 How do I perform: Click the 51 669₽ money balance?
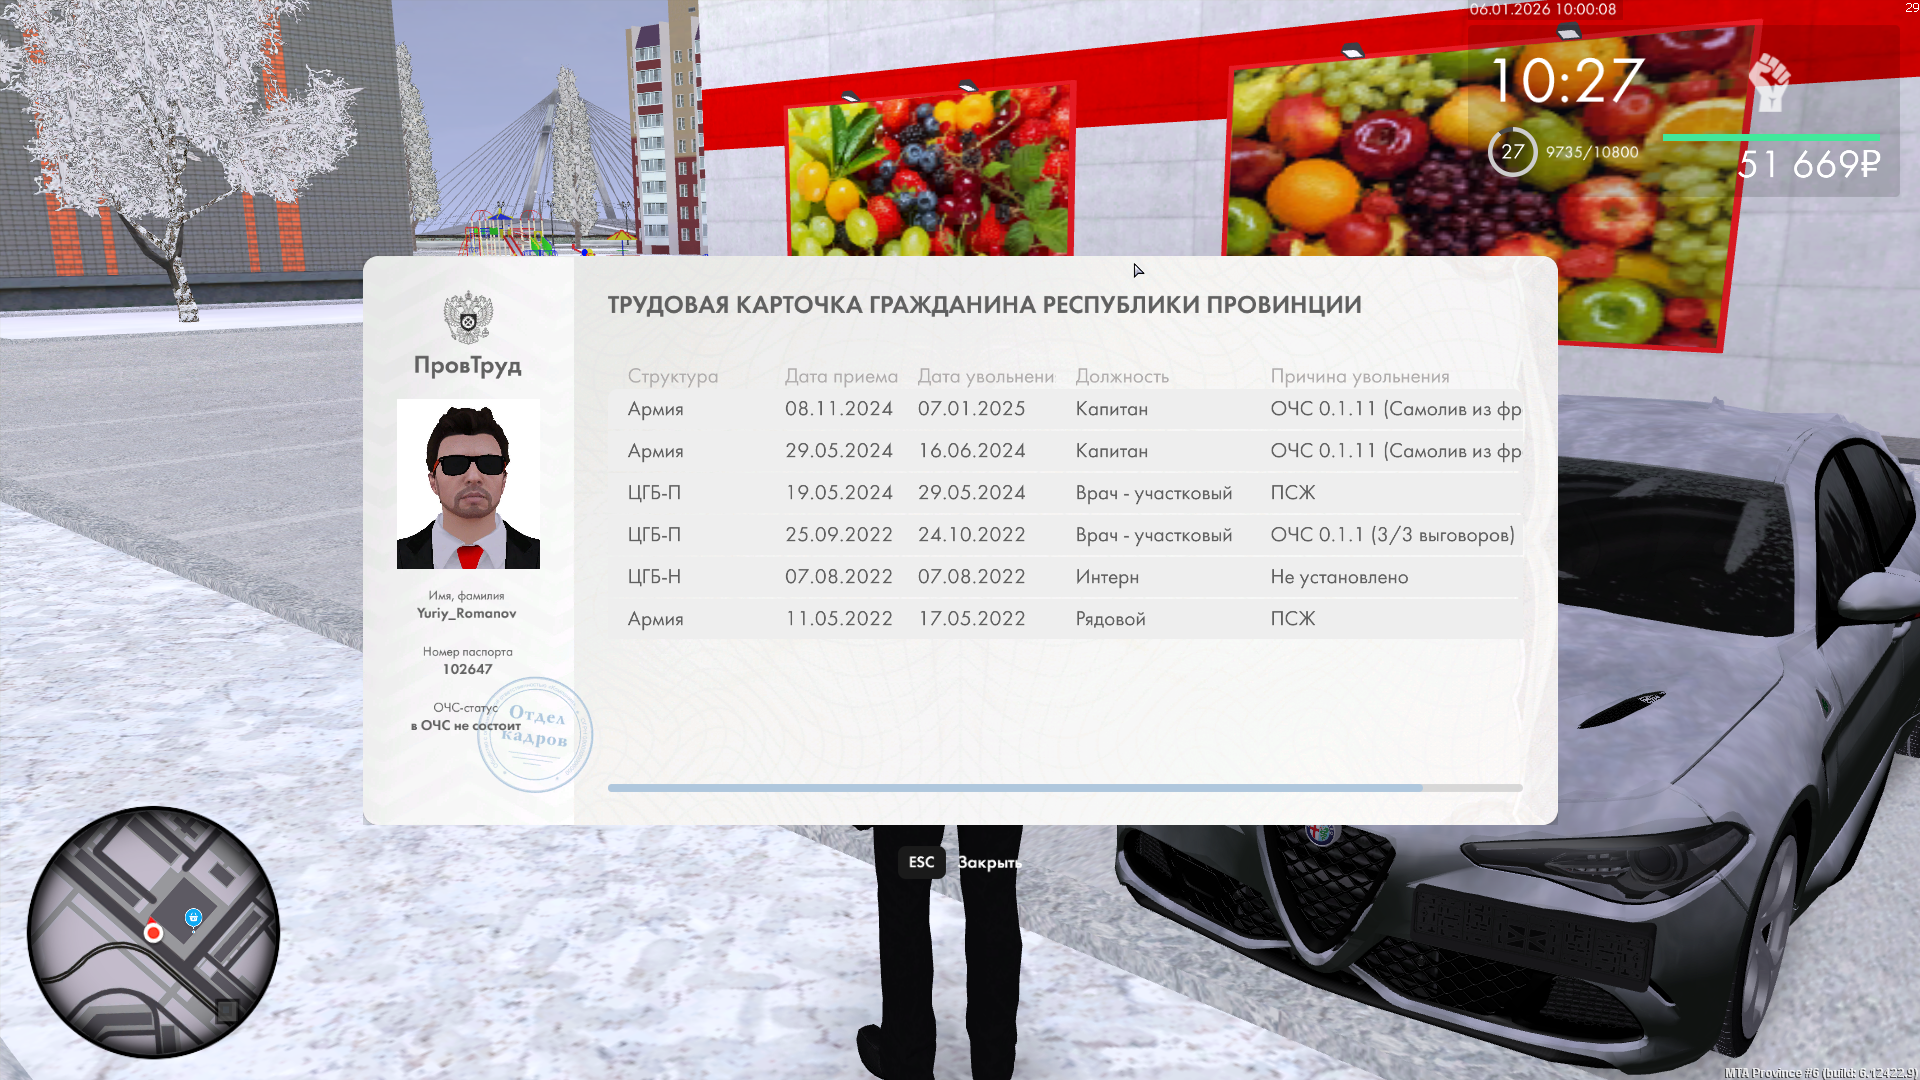click(1808, 164)
